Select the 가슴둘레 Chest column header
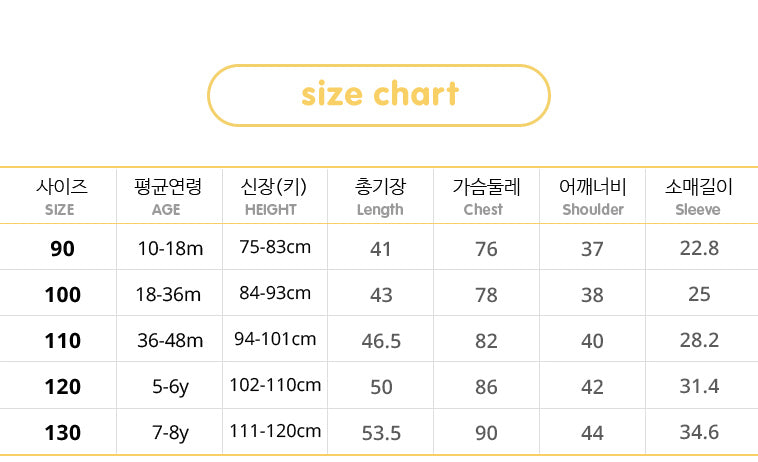 coord(486,196)
